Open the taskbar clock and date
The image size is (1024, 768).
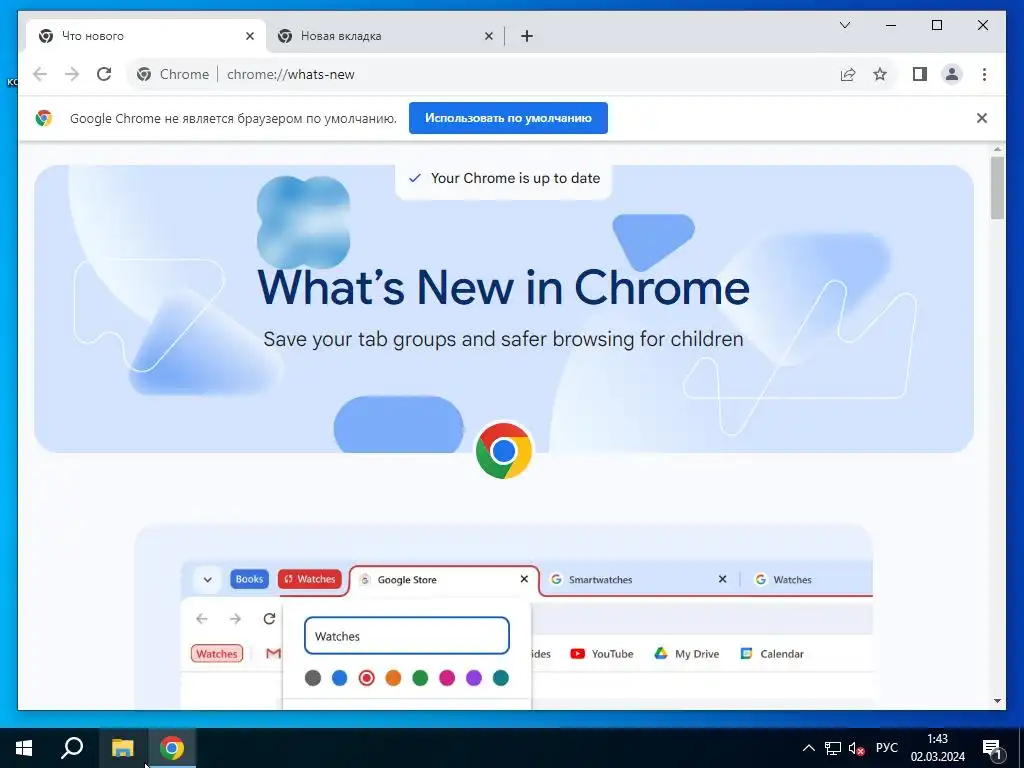point(938,748)
